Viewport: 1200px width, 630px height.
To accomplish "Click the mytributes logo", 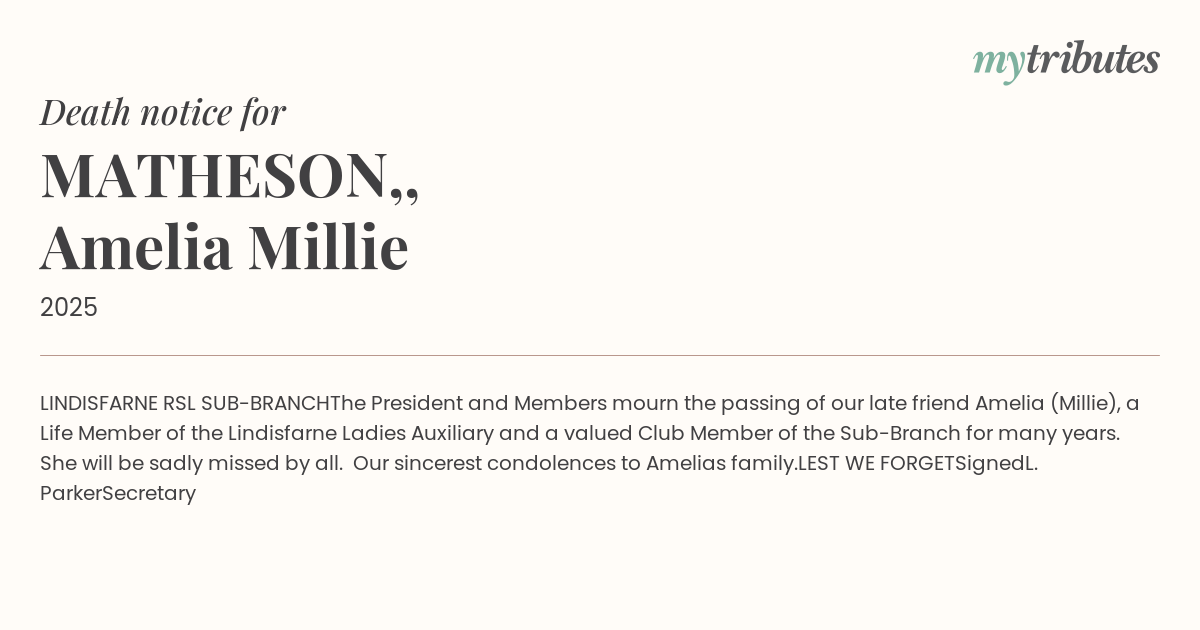I will (x=1066, y=60).
